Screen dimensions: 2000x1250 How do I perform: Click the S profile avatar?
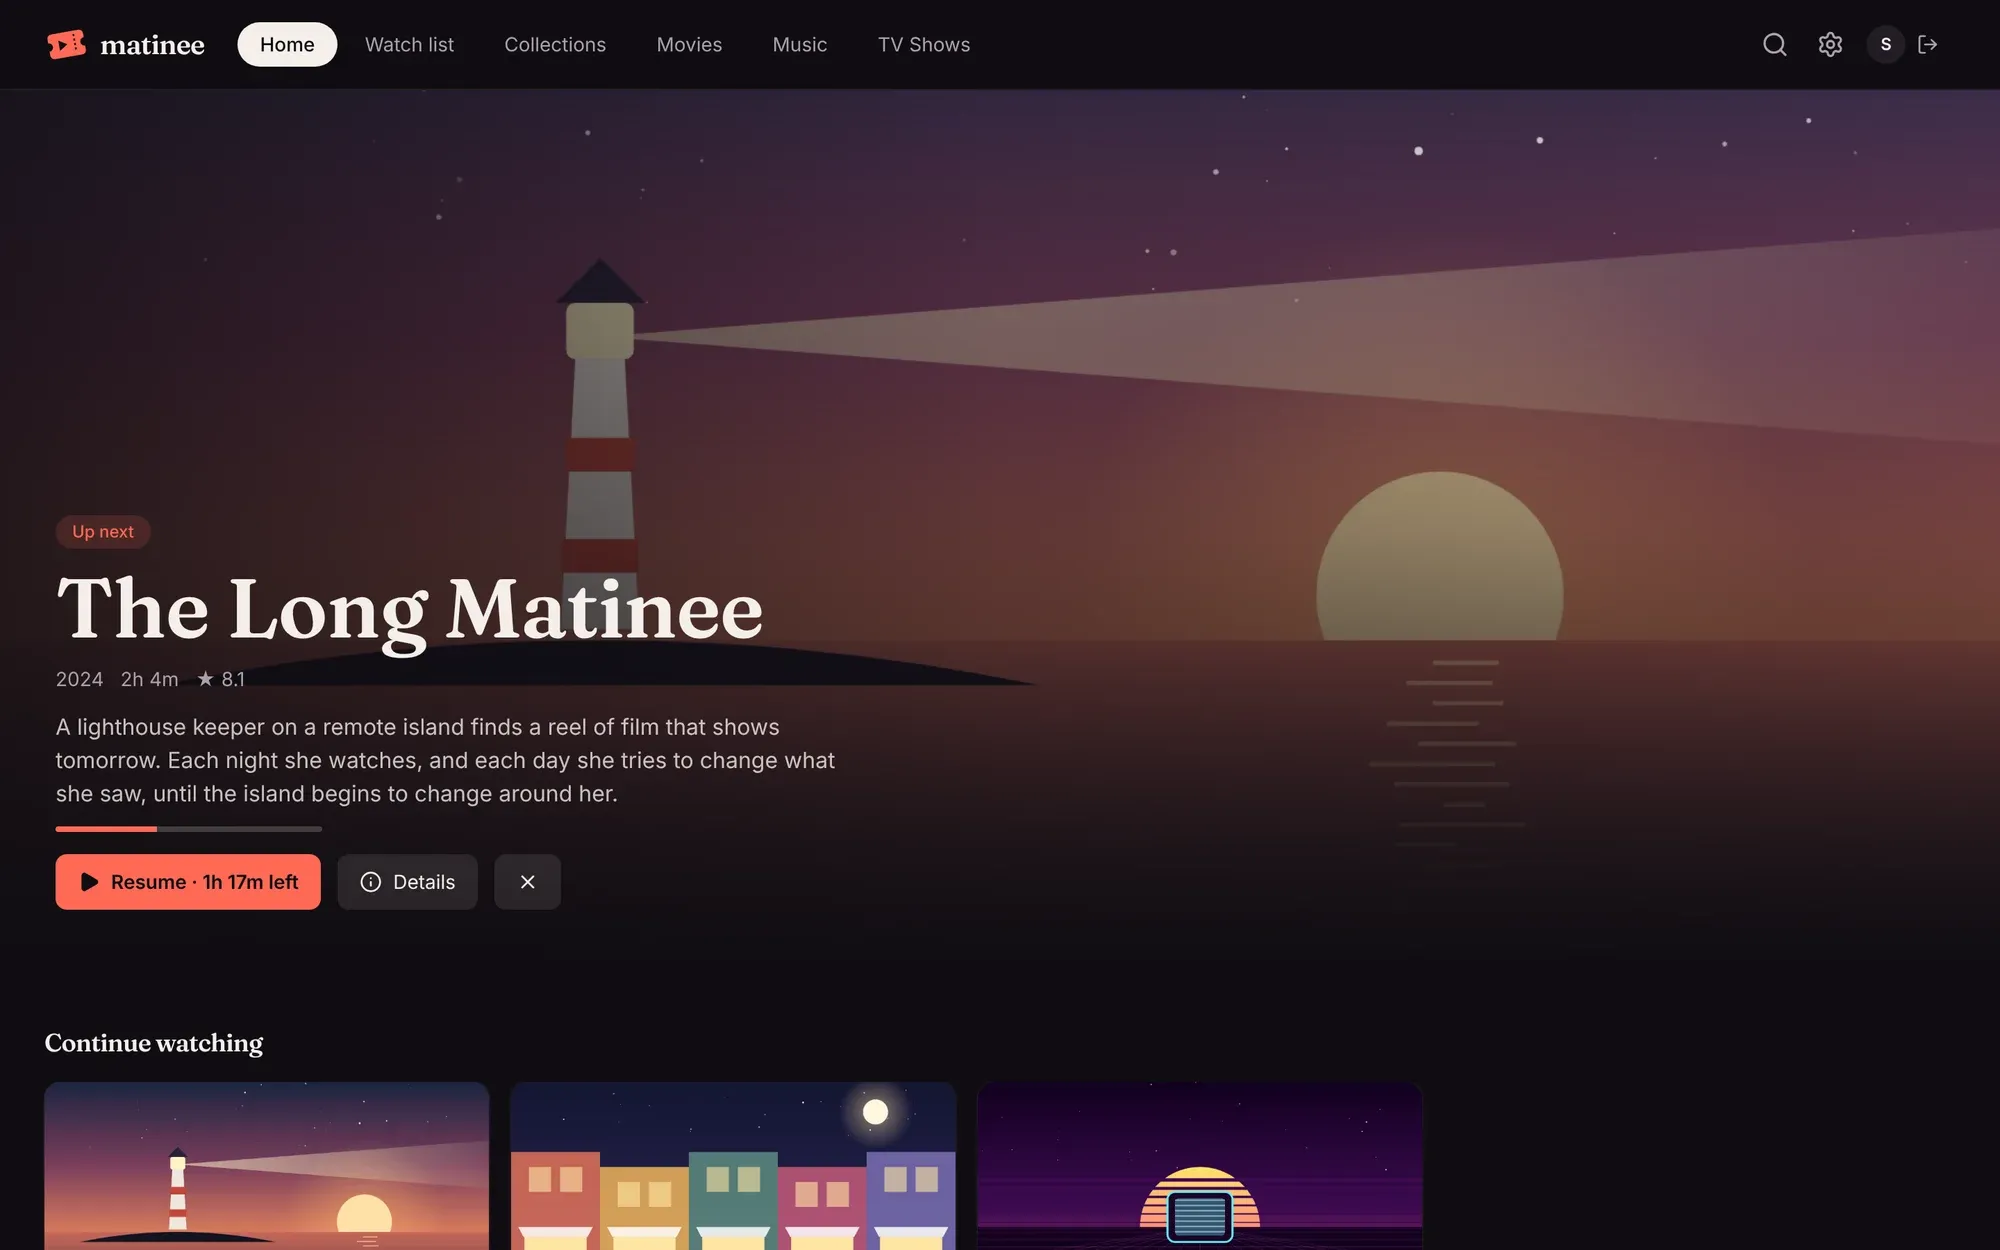(x=1885, y=44)
